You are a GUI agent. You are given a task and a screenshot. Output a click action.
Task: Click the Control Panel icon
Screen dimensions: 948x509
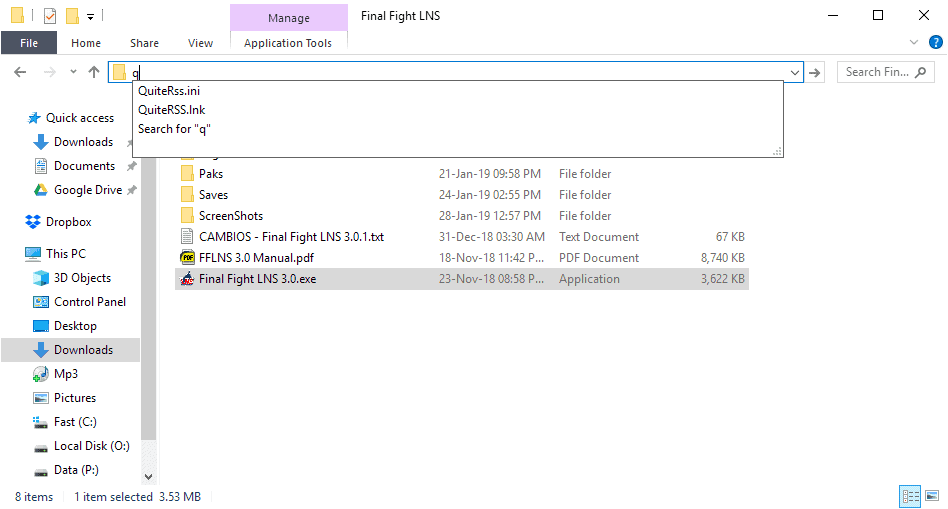pyautogui.click(x=41, y=302)
